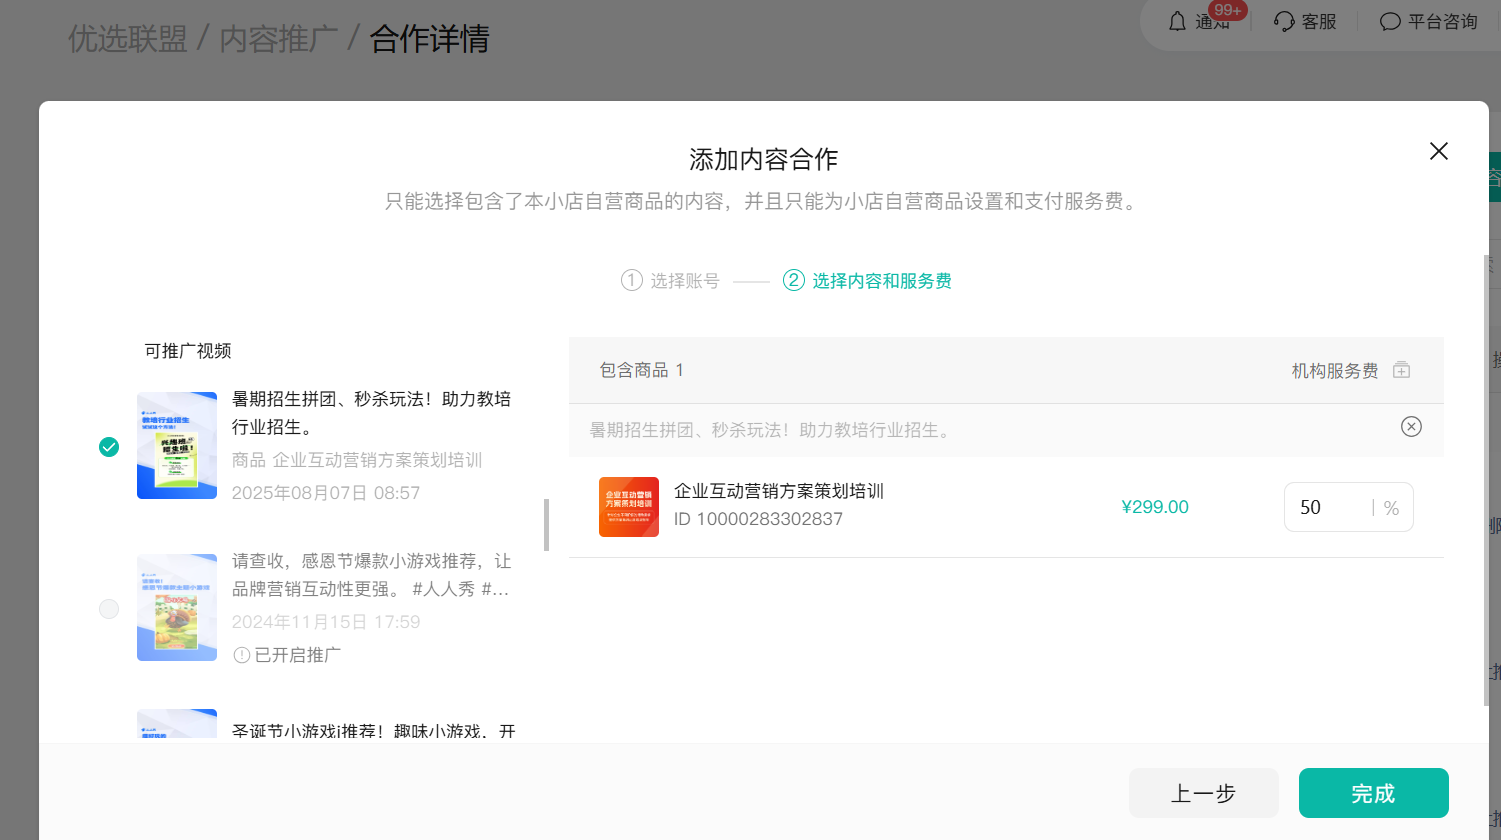The image size is (1501, 840).
Task: Select the Thanksgiving mini-game video radio
Action: pyautogui.click(x=109, y=609)
